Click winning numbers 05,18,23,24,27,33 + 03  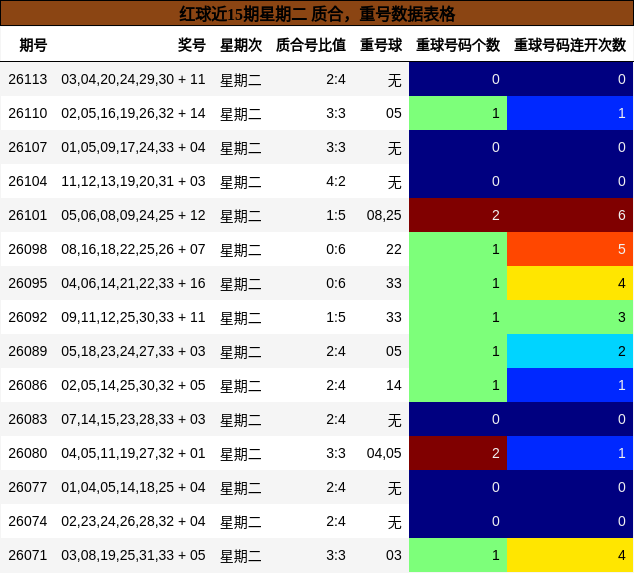click(133, 351)
